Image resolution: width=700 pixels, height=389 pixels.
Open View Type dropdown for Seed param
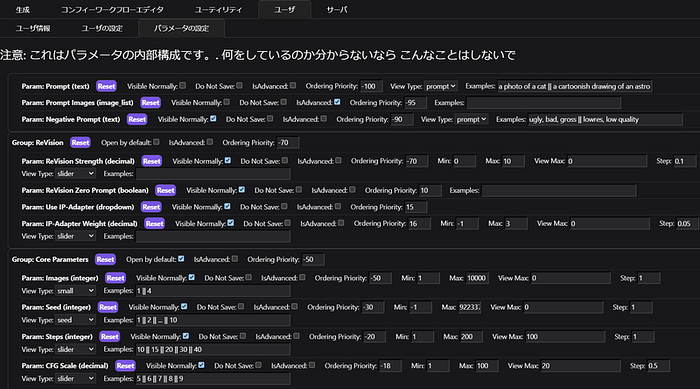[x=75, y=320]
